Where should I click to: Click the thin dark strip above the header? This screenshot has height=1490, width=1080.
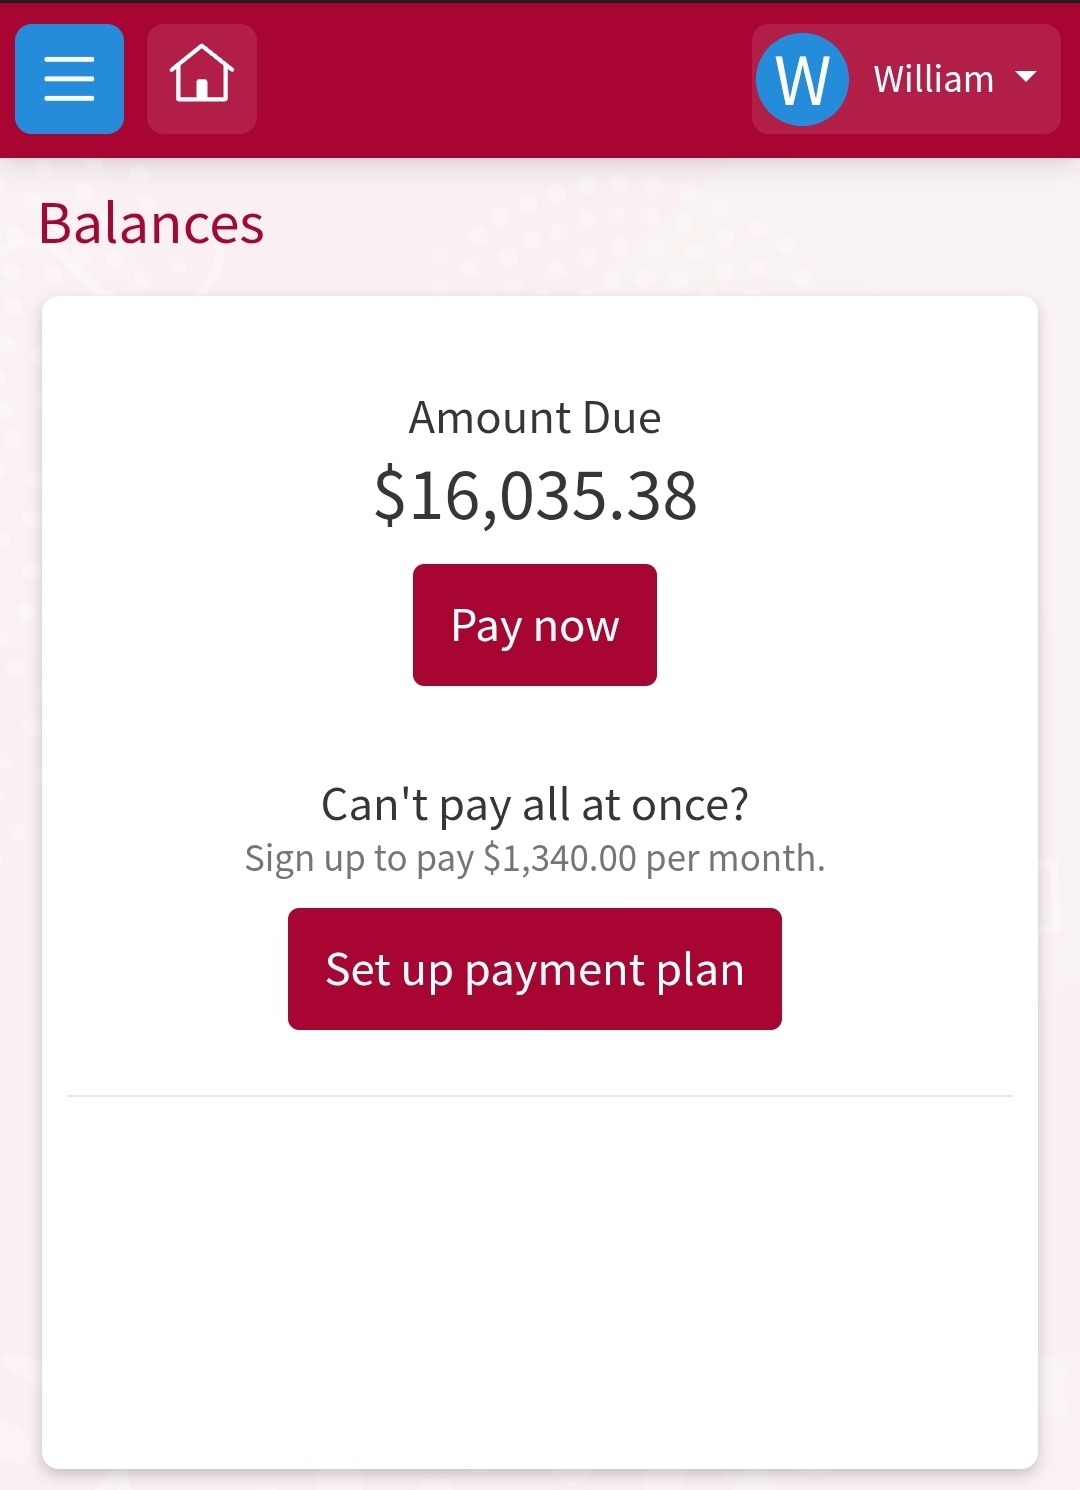(540, 1)
